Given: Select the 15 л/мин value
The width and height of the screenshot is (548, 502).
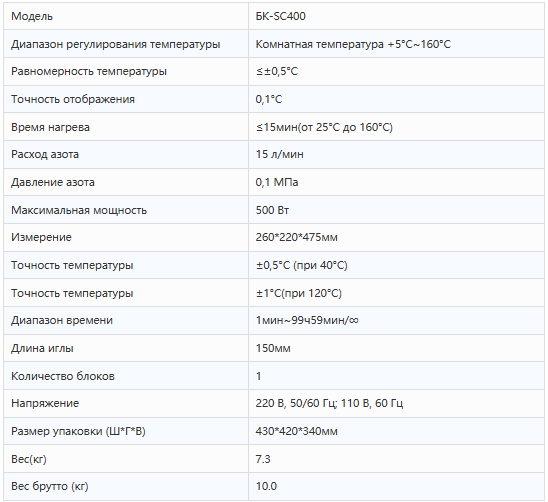Looking at the screenshot, I should click(x=279, y=154).
